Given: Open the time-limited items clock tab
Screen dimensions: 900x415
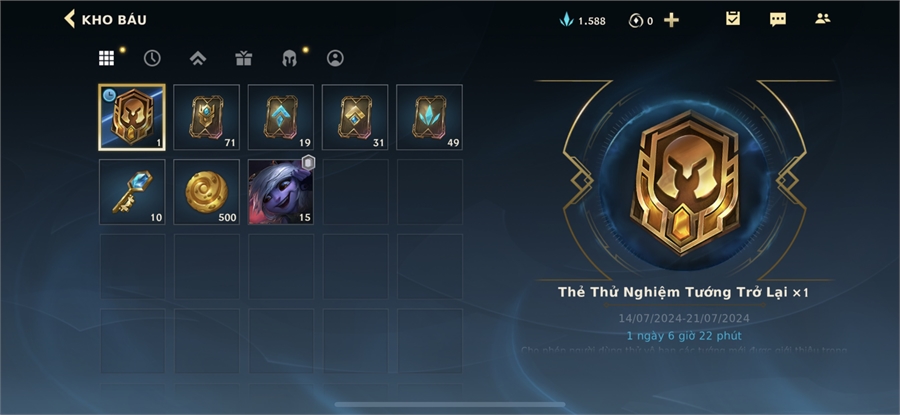Looking at the screenshot, I should [x=152, y=58].
